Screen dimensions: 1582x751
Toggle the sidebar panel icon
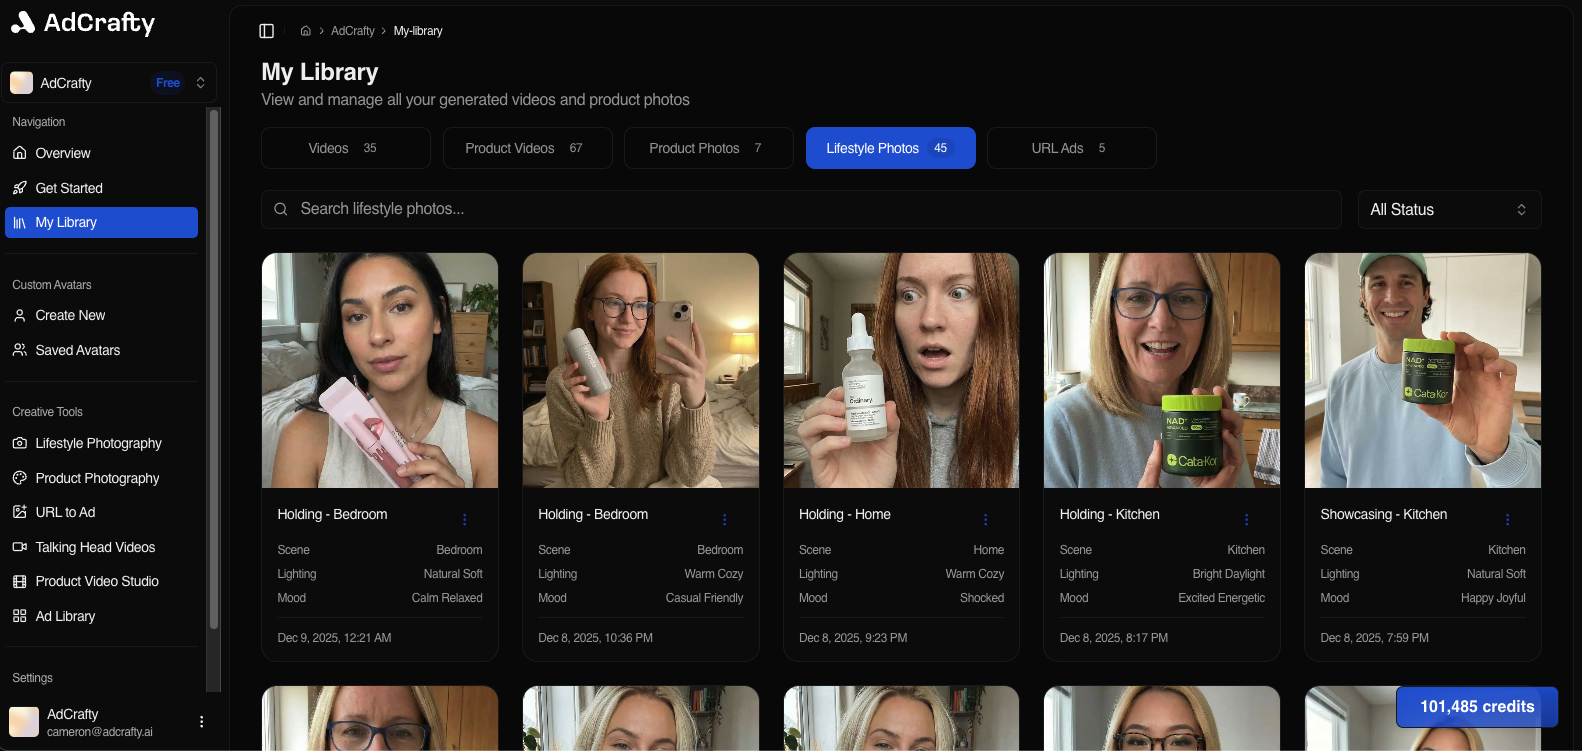[266, 31]
